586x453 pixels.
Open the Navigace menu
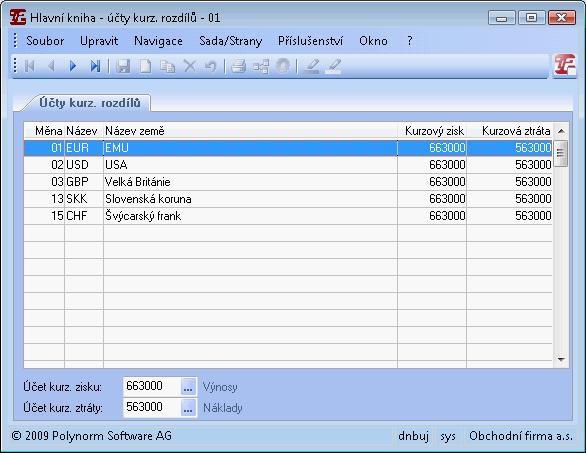(158, 41)
